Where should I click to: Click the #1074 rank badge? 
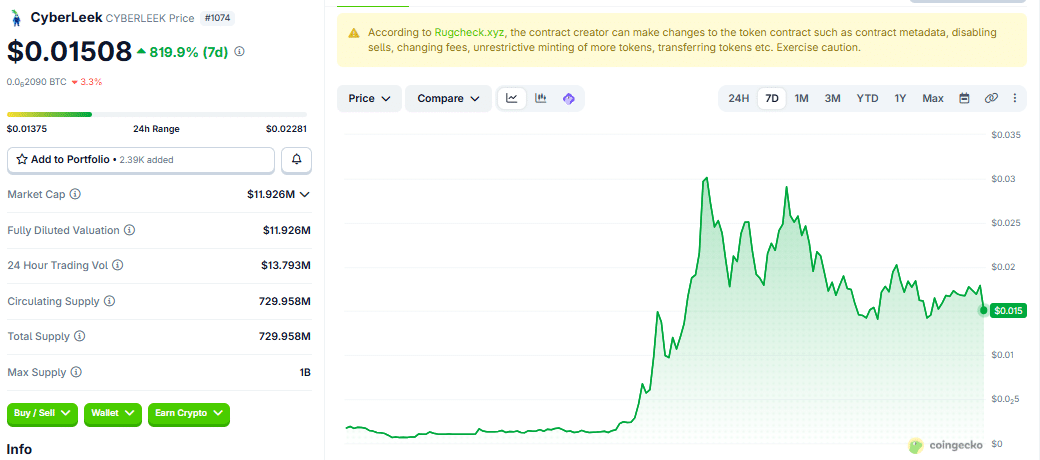[x=218, y=19]
